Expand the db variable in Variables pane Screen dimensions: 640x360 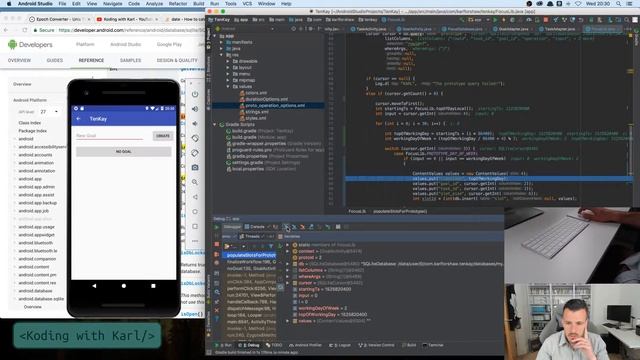pyautogui.click(x=288, y=264)
